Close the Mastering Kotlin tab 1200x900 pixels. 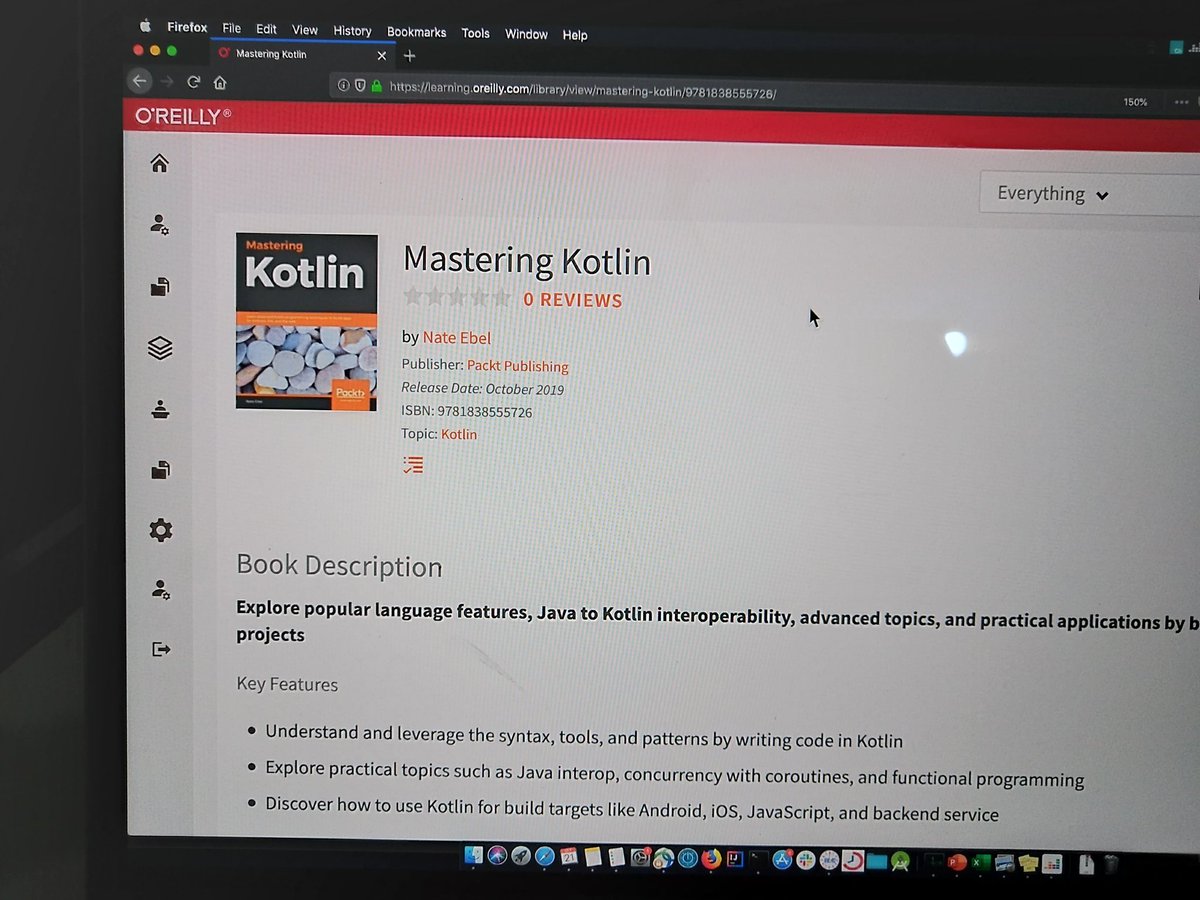(x=381, y=56)
